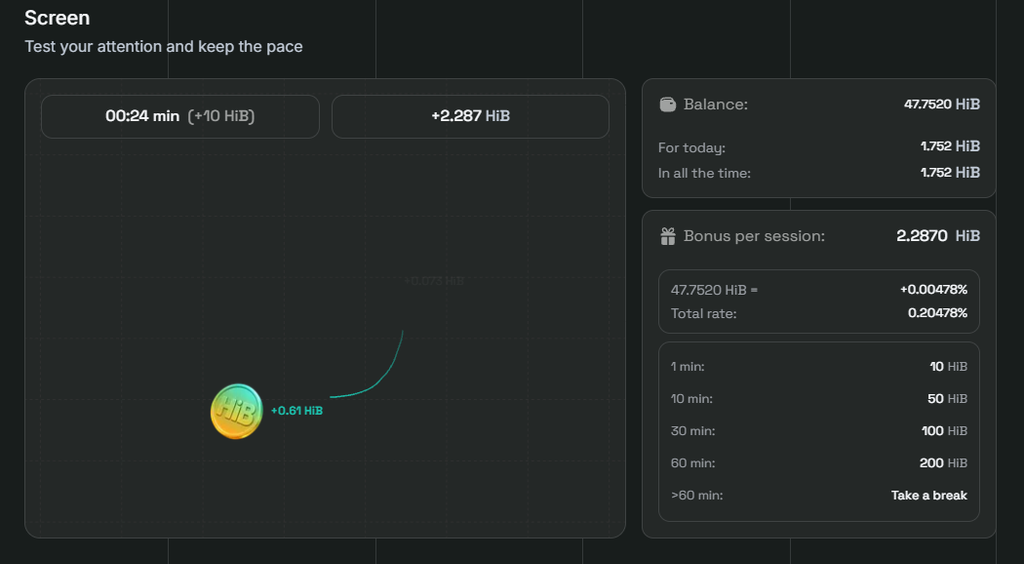Click the '1 min:' row label
Screen dimensions: 1024x564
688,367
